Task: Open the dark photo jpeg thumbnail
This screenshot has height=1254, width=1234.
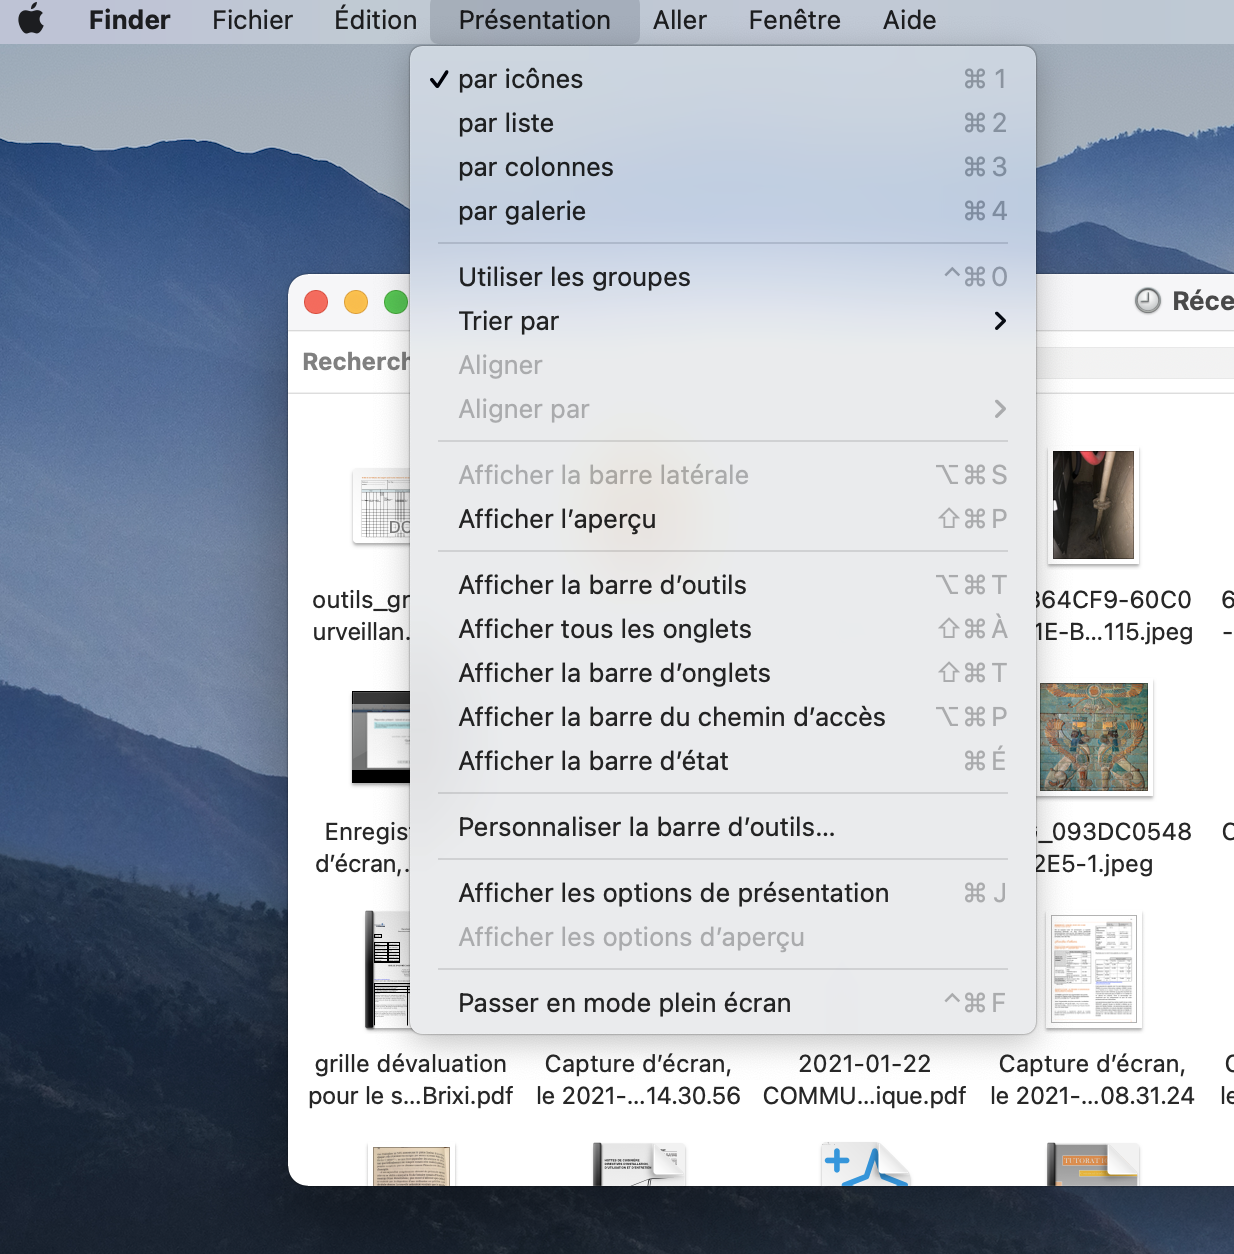Action: pos(1093,505)
